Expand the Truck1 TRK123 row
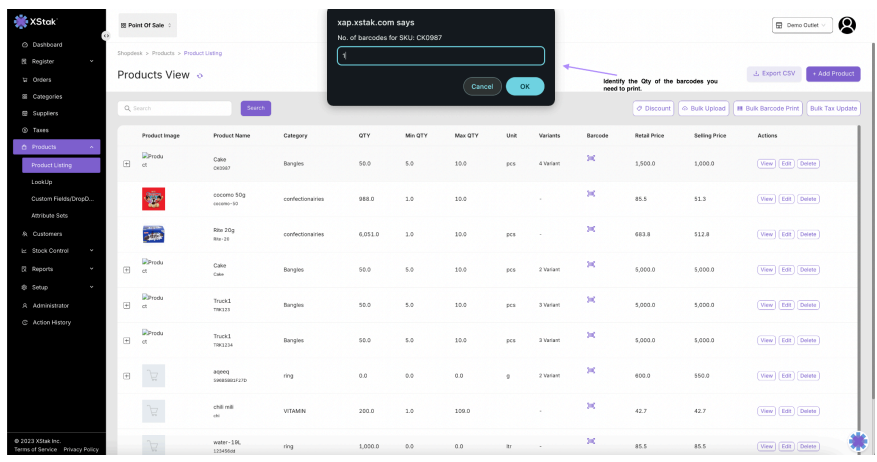This screenshot has width=877, height=462. click(126, 305)
